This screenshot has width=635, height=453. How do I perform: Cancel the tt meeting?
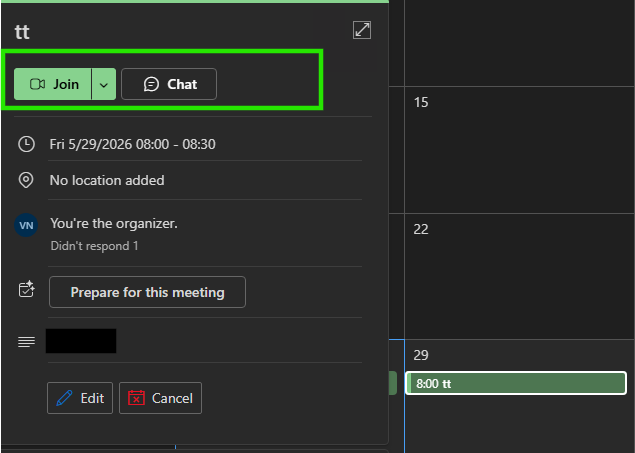[x=160, y=398]
